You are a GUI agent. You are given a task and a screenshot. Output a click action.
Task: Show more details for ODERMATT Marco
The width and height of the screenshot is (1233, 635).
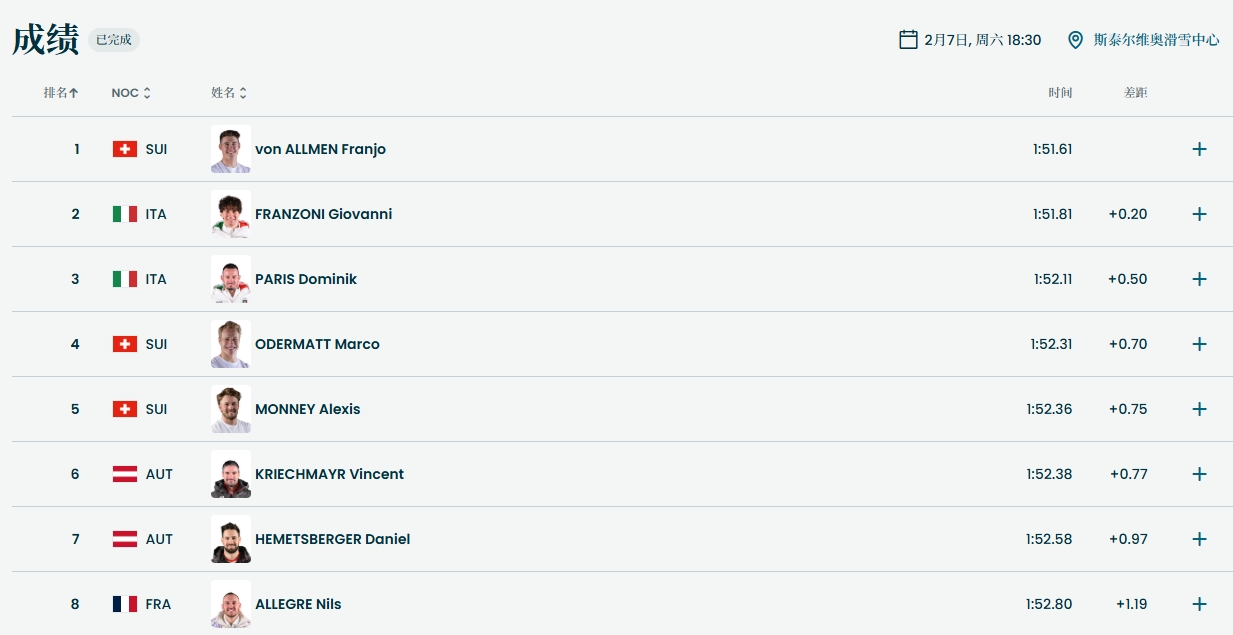tap(1199, 344)
